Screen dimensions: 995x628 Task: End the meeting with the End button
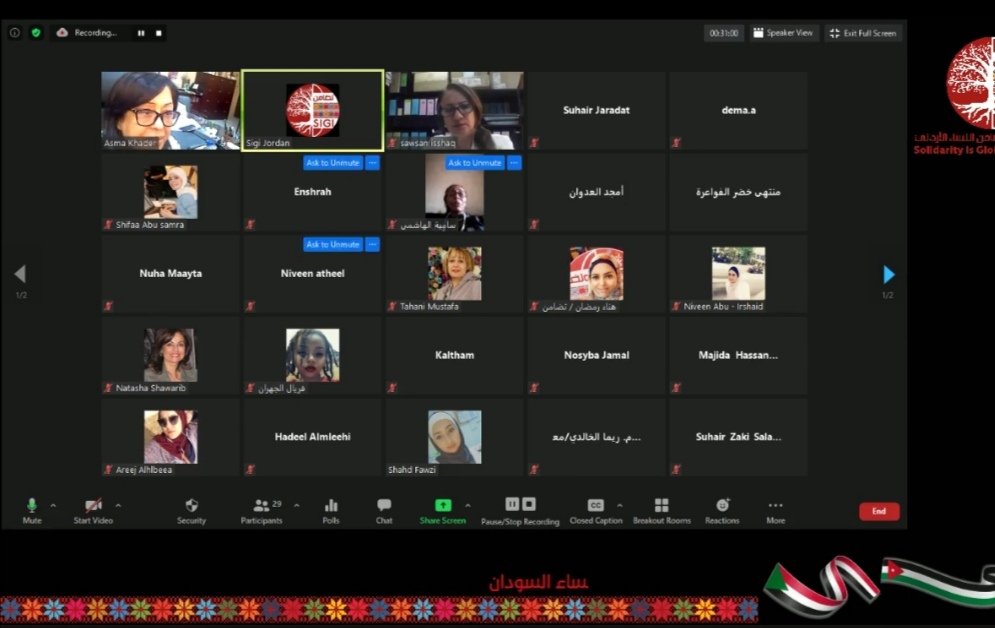[x=879, y=511]
